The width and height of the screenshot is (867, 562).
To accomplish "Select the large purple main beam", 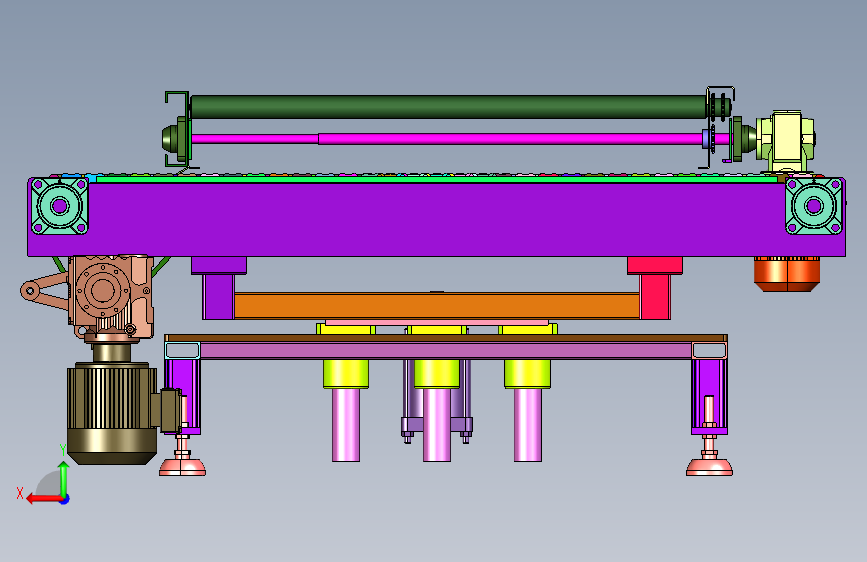I will 436,219.
